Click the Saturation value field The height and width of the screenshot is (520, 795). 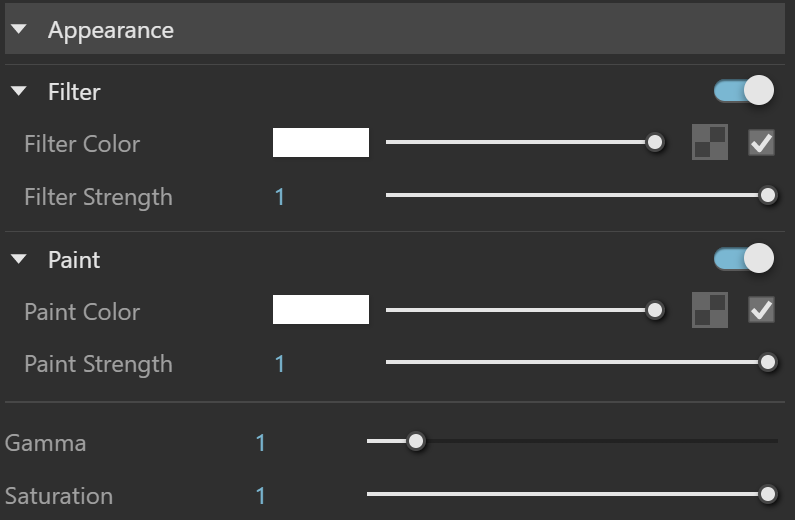click(x=261, y=496)
